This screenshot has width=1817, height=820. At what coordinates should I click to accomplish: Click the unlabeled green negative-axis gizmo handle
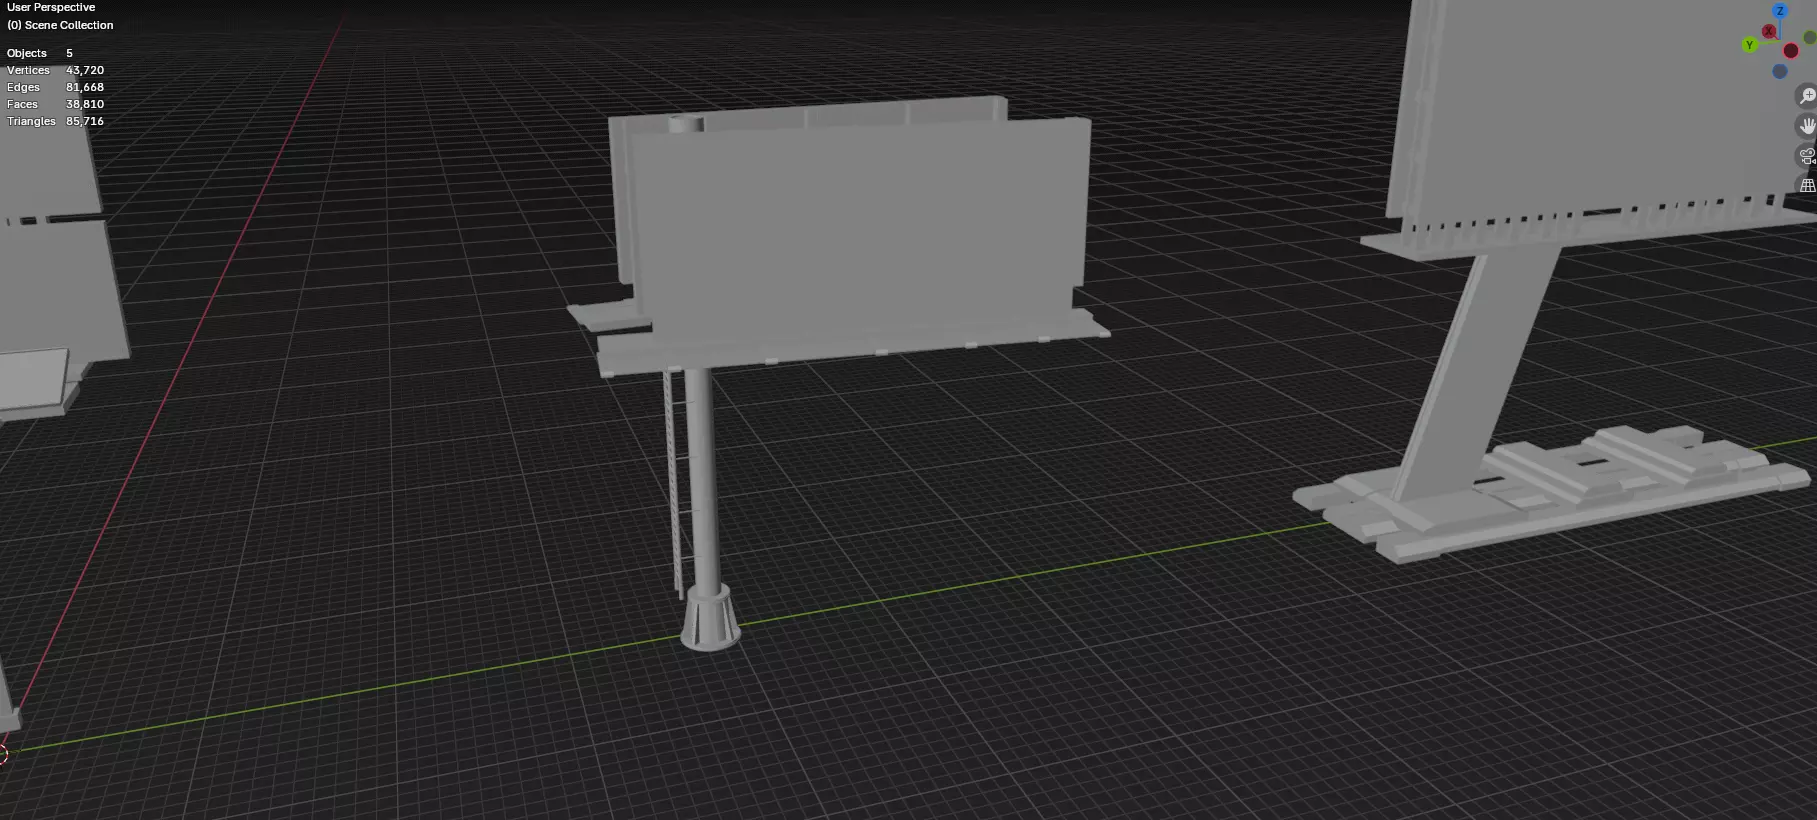tap(1810, 37)
